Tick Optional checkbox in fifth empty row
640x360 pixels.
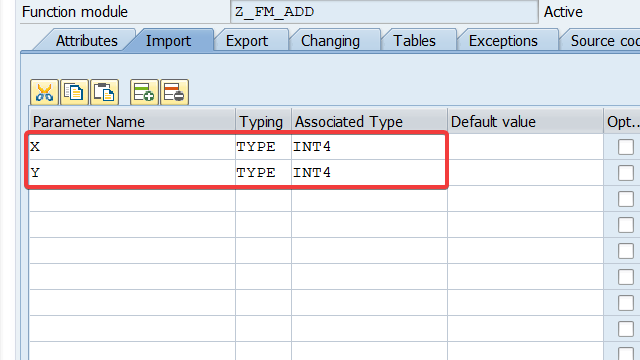(x=626, y=303)
